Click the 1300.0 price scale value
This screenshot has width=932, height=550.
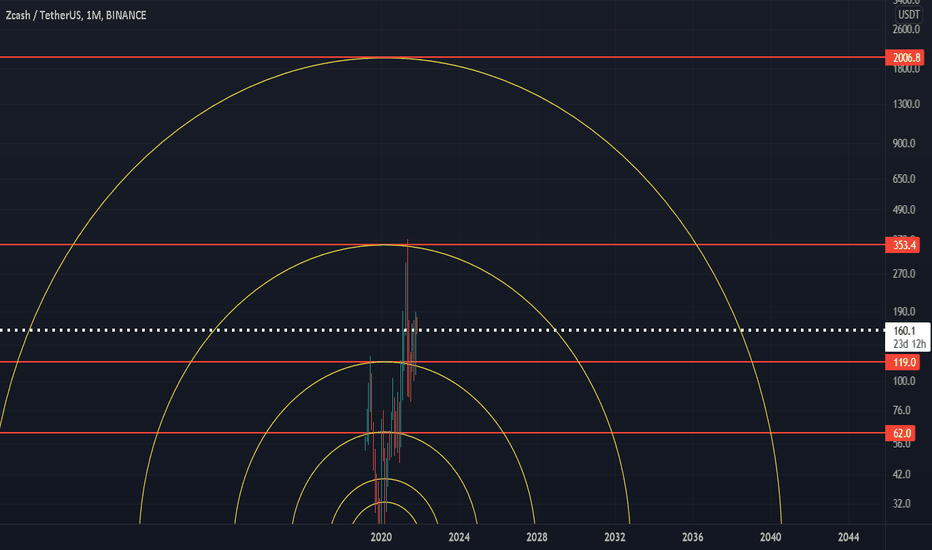(906, 104)
